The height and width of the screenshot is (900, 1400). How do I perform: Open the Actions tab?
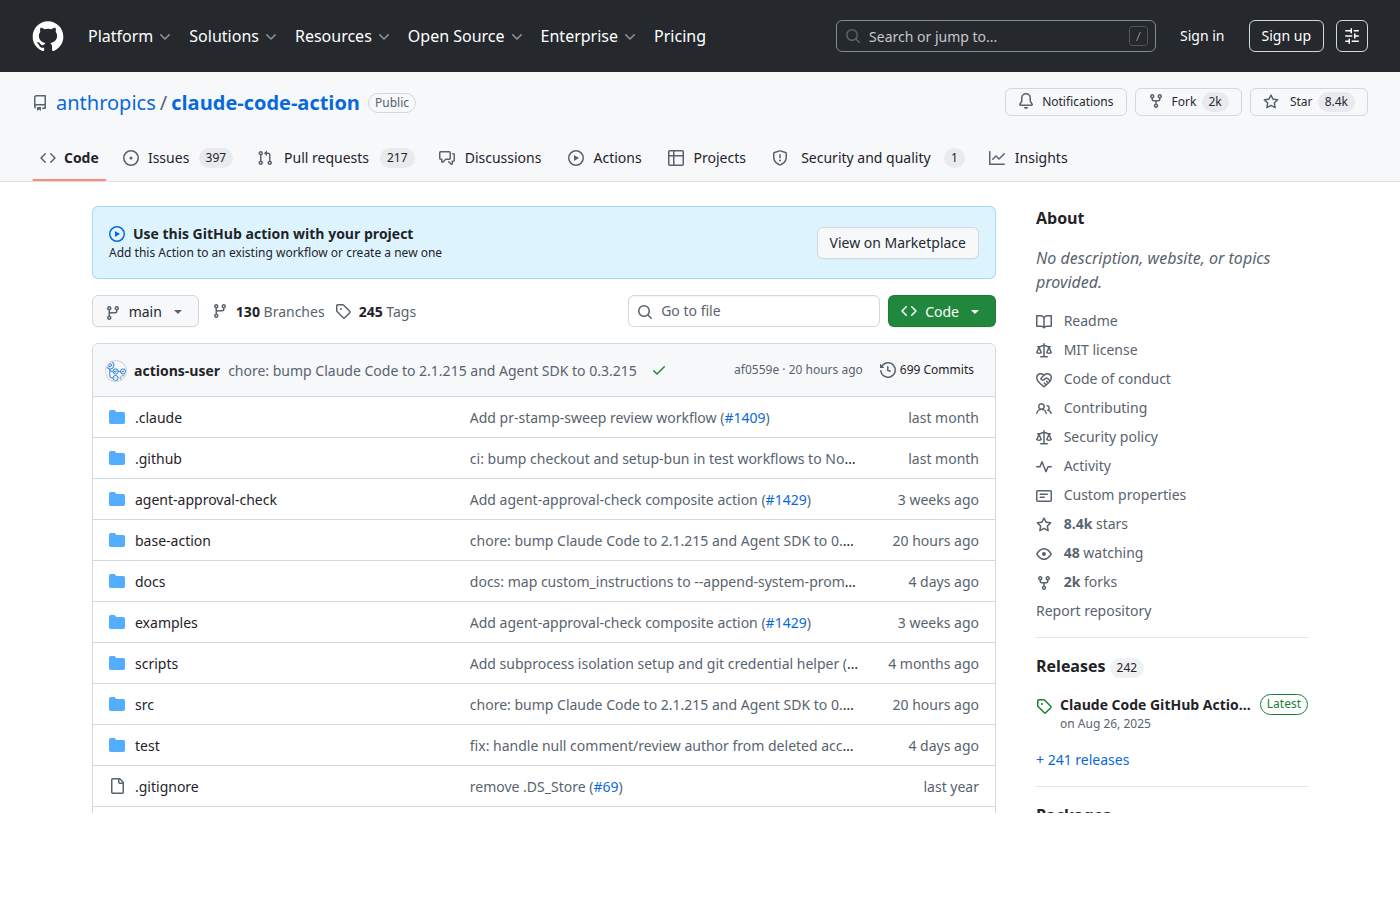605,158
